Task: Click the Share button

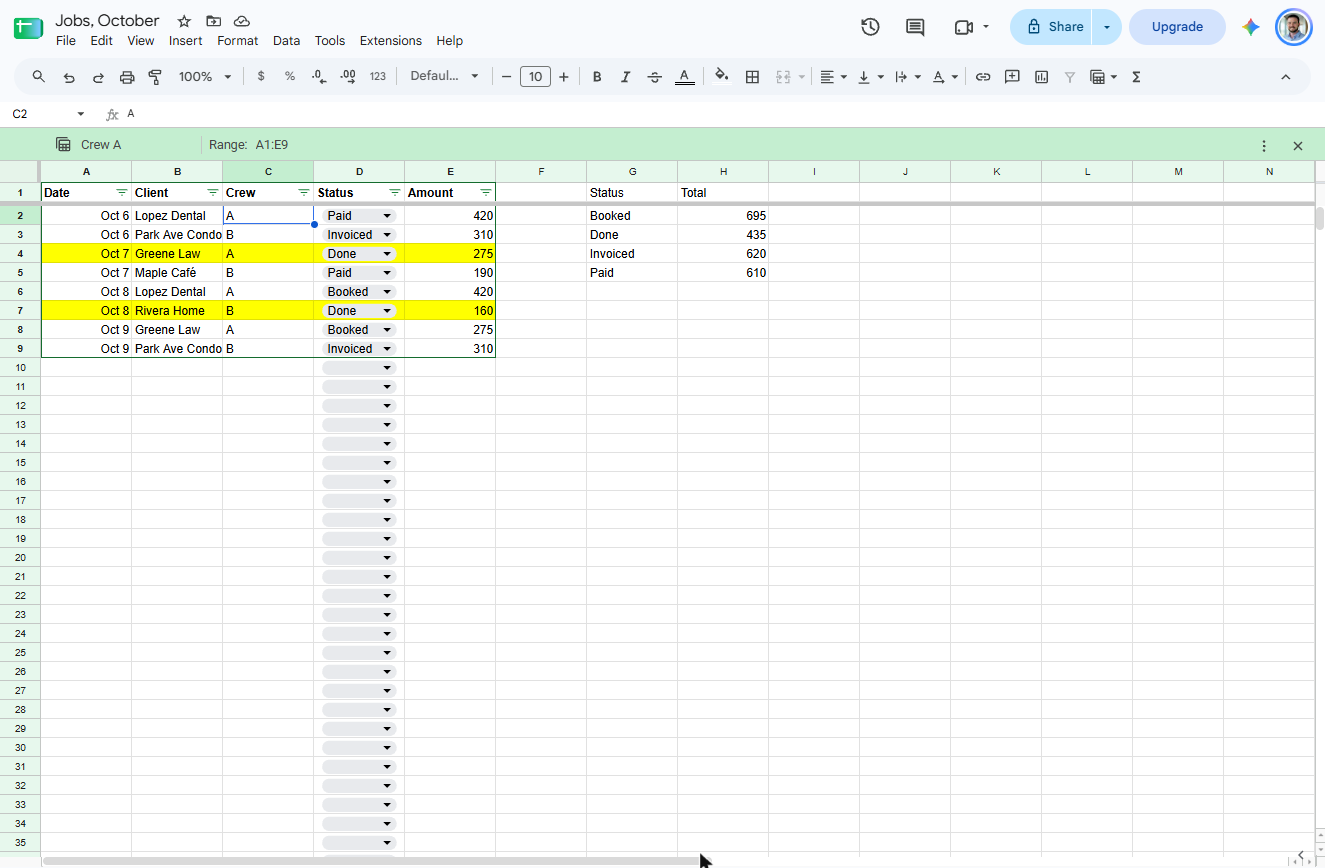Action: click(1053, 27)
